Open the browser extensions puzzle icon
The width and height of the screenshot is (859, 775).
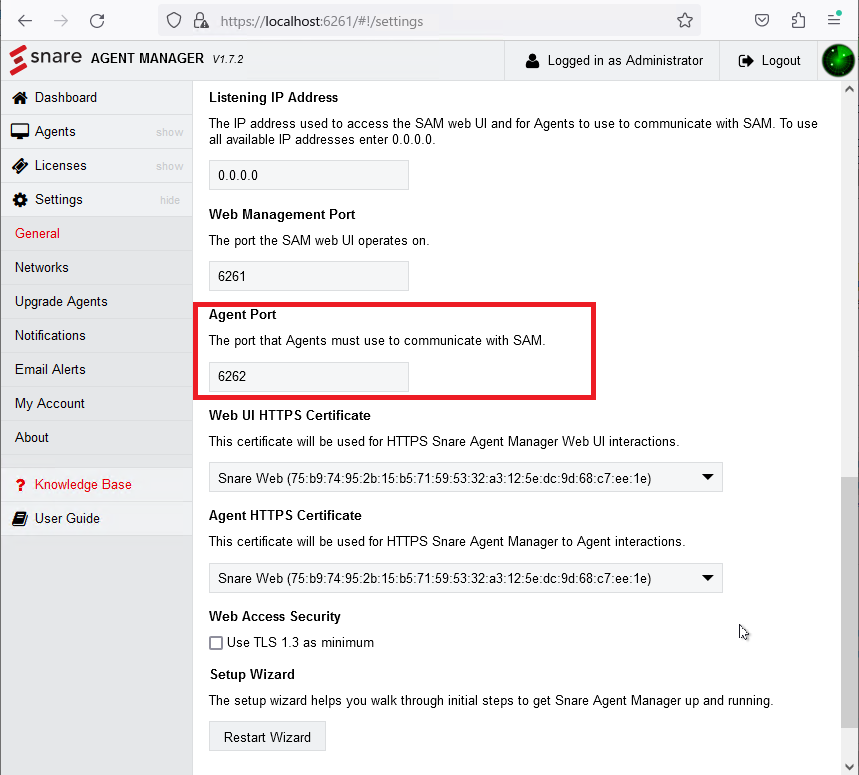[798, 21]
